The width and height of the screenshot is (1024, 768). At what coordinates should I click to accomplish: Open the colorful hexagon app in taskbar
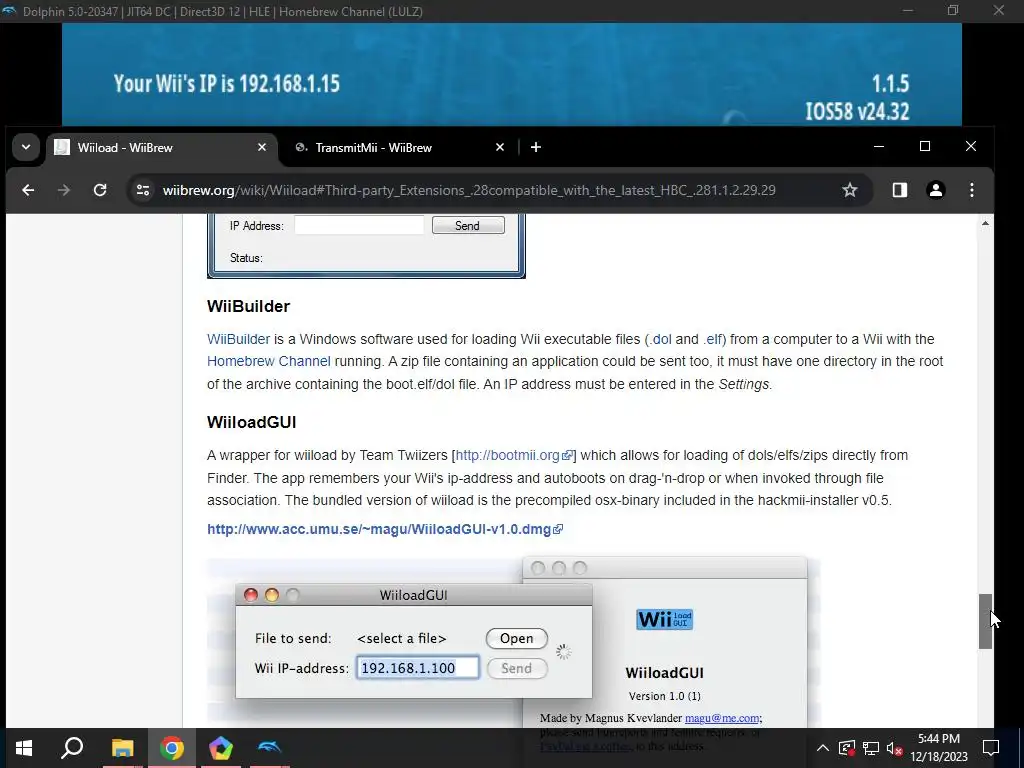pos(221,748)
